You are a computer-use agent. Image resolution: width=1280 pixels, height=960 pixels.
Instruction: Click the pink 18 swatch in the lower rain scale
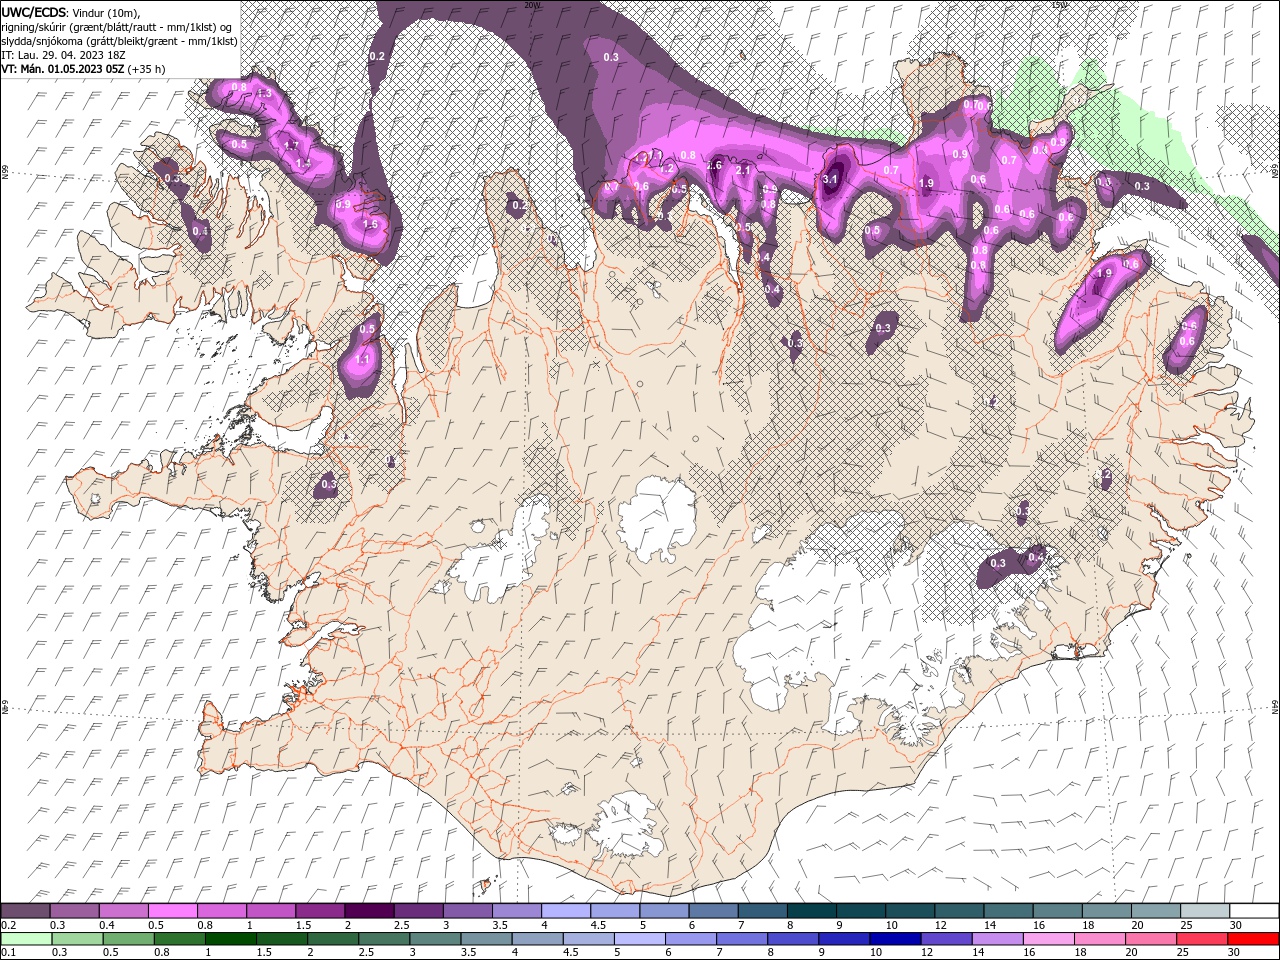1099,939
